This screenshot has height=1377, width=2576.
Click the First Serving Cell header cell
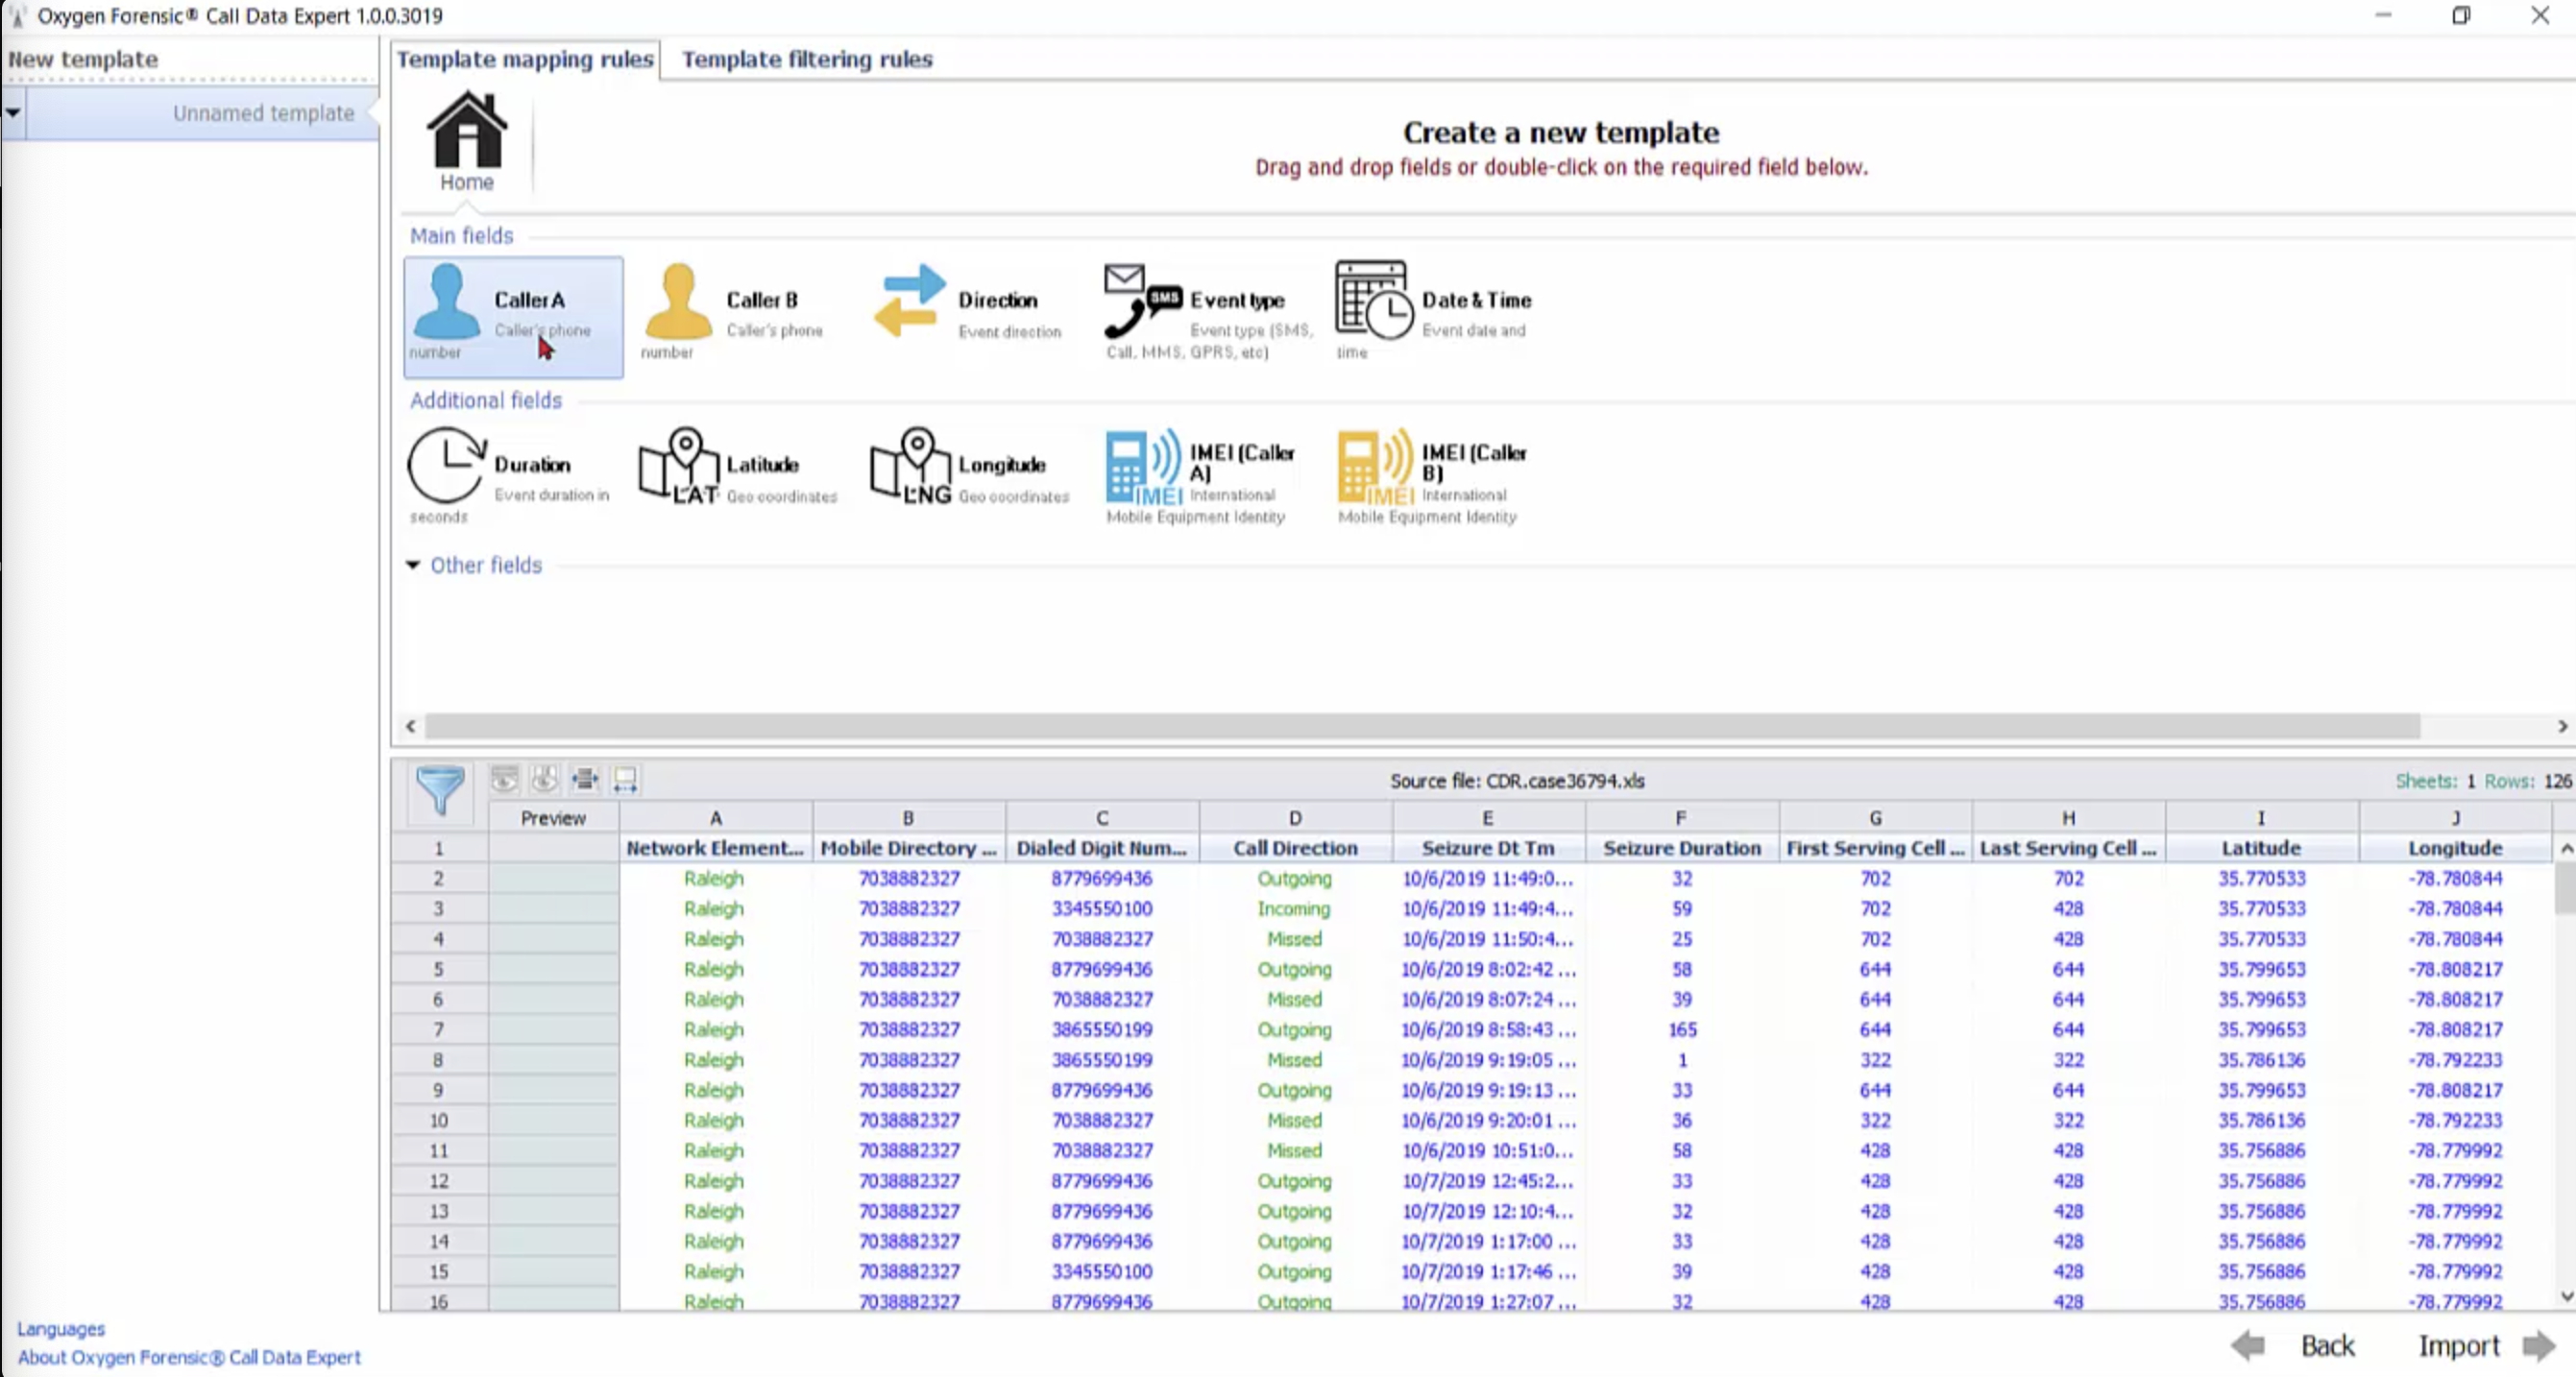1875,848
